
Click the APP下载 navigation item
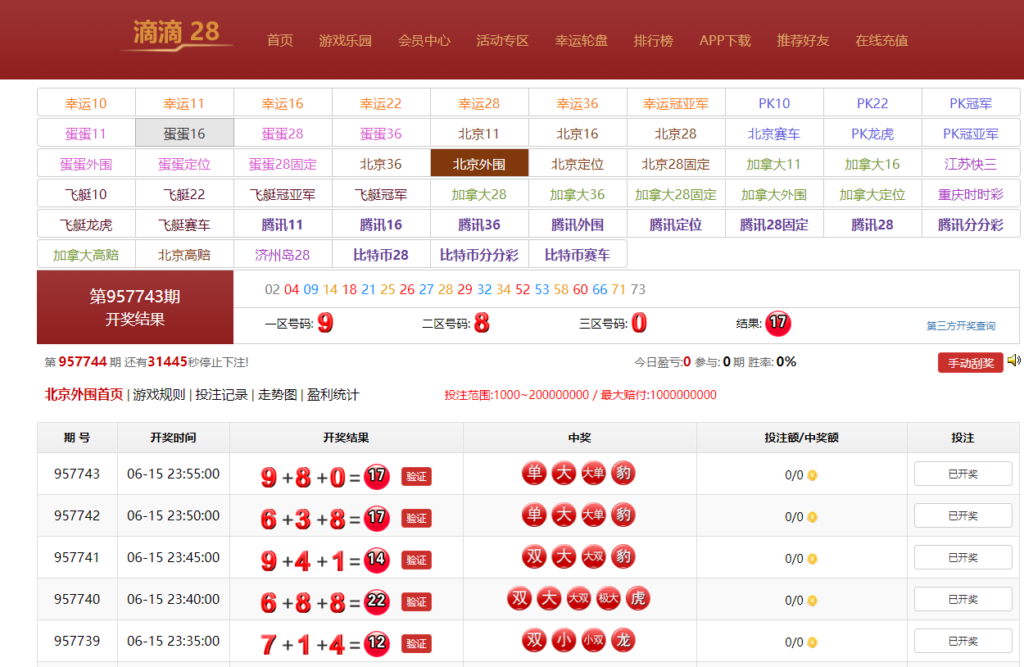[x=724, y=40]
